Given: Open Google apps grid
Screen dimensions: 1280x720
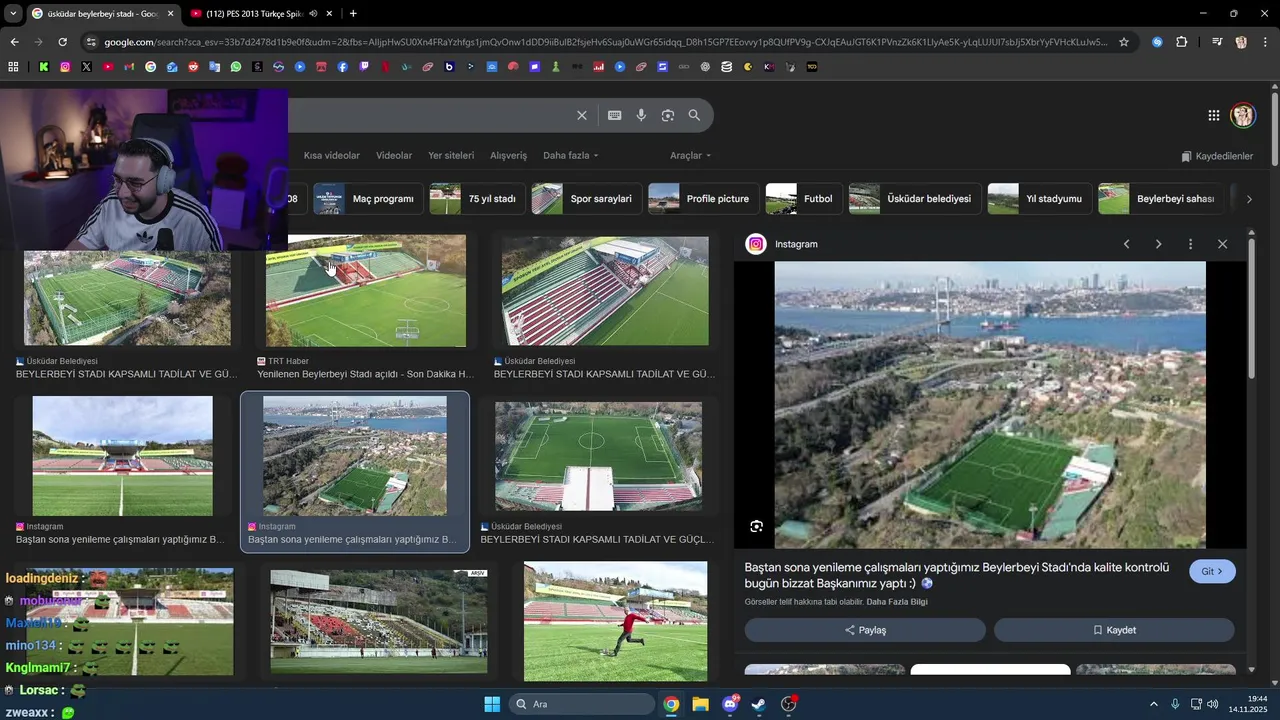Looking at the screenshot, I should click(x=1214, y=115).
